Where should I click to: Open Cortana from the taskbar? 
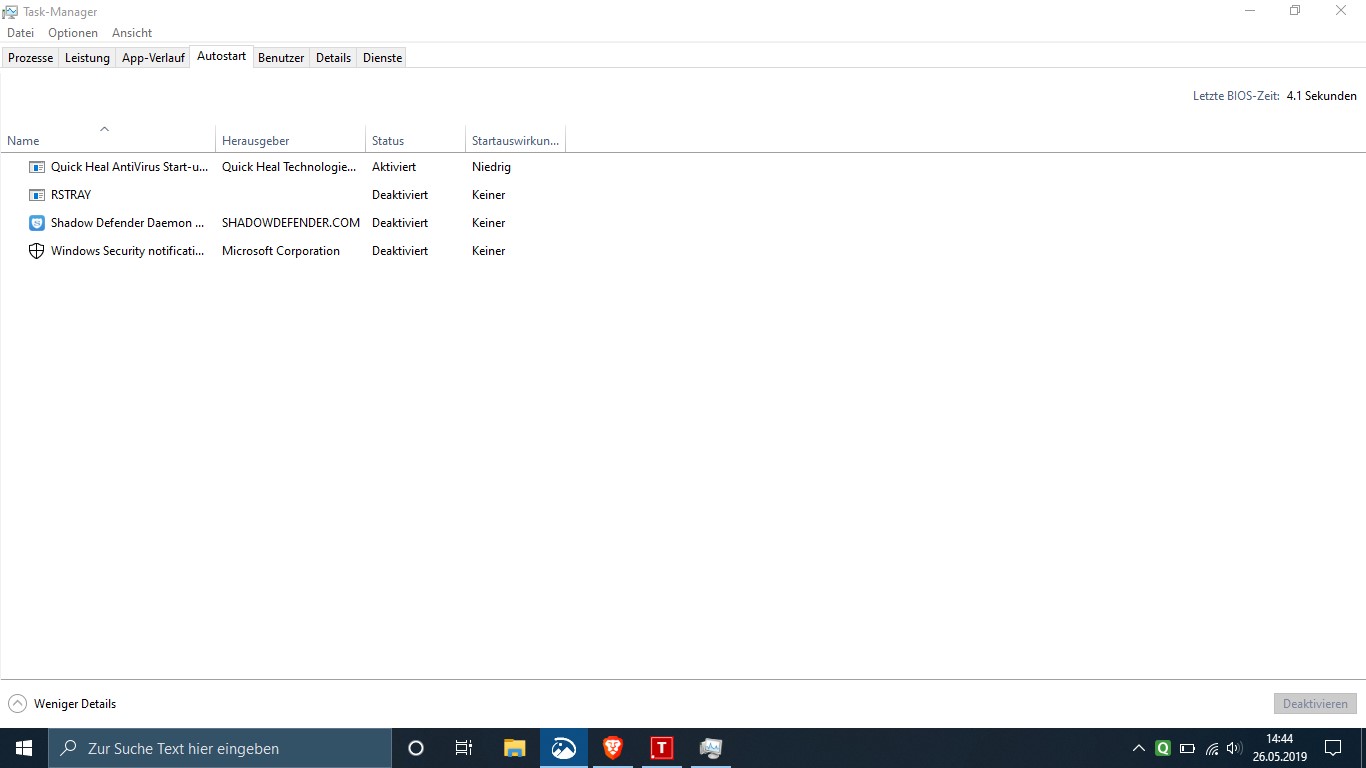pyautogui.click(x=416, y=748)
